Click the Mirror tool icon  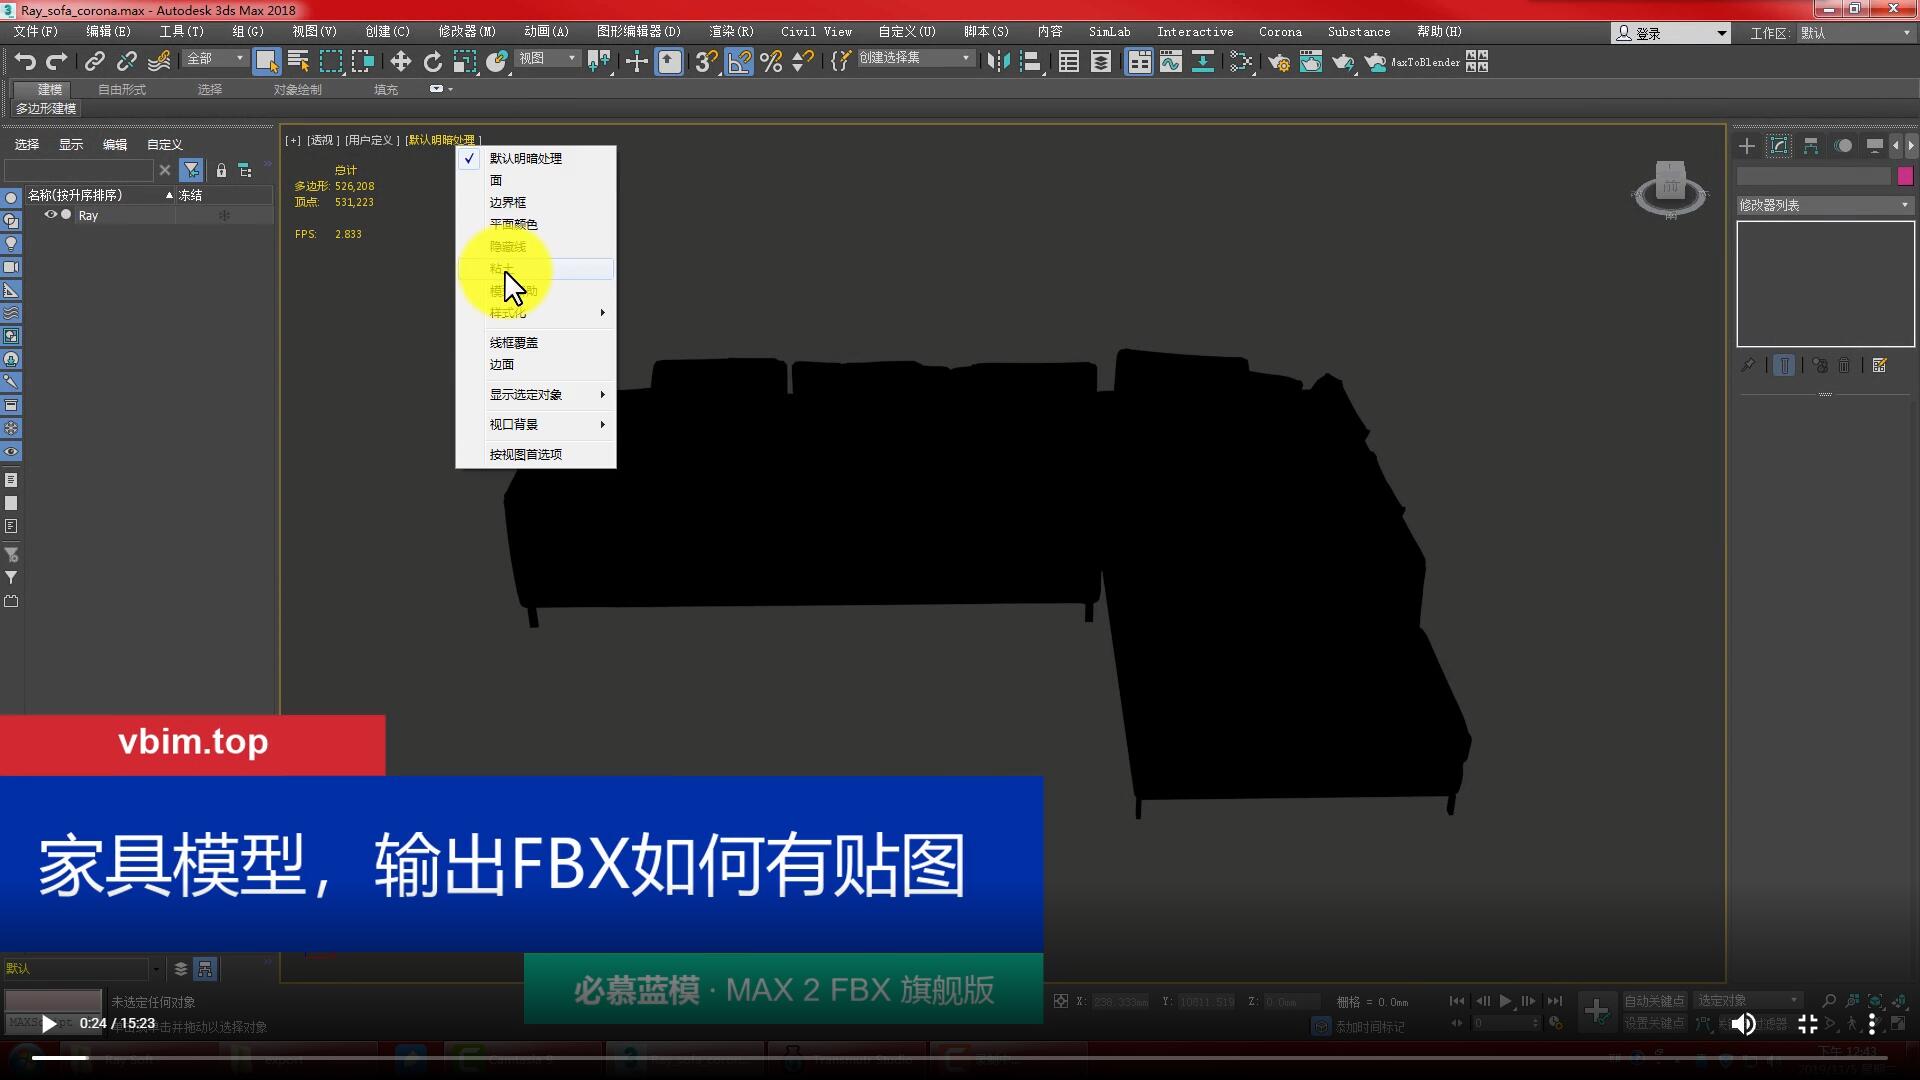pos(997,62)
